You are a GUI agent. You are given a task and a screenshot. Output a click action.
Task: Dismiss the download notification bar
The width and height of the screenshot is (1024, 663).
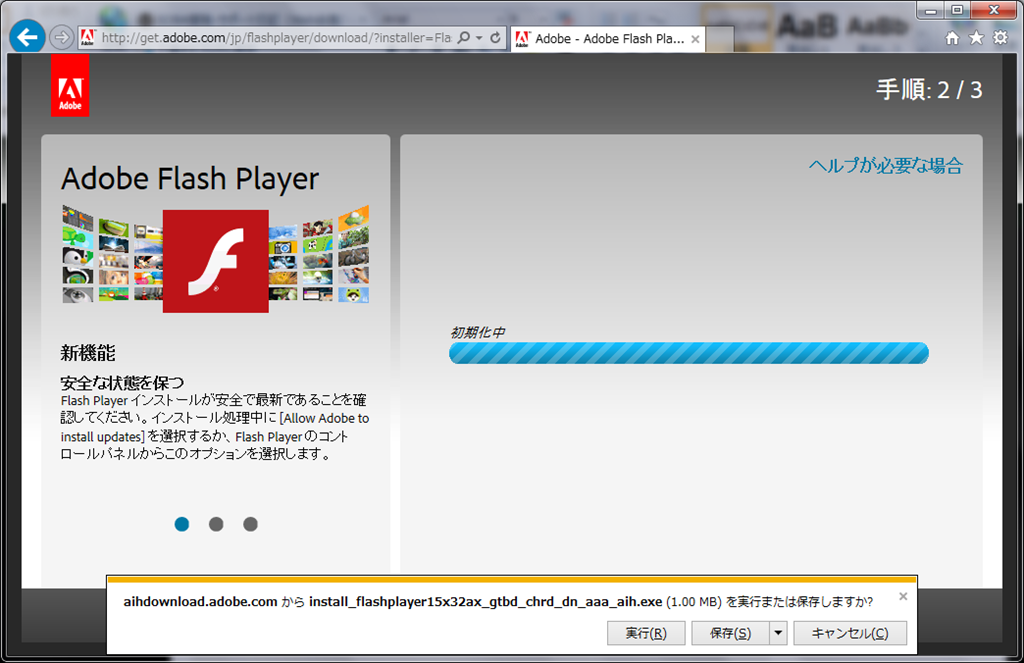click(903, 596)
